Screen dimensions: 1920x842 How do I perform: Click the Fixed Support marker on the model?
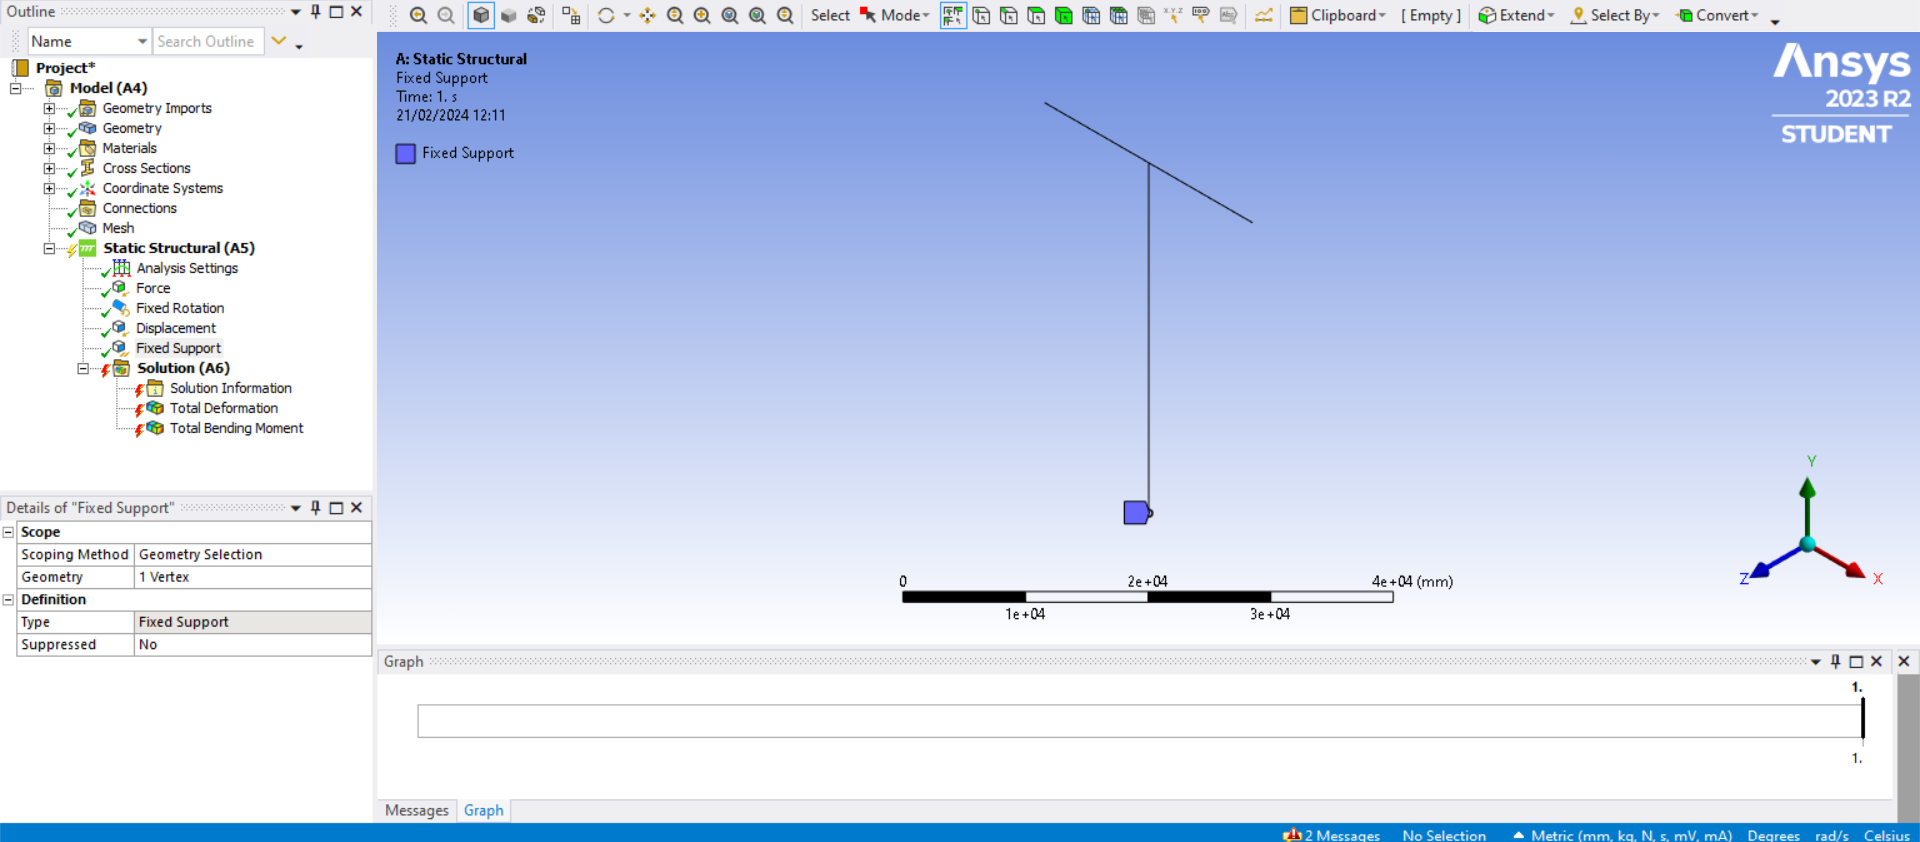click(1137, 513)
